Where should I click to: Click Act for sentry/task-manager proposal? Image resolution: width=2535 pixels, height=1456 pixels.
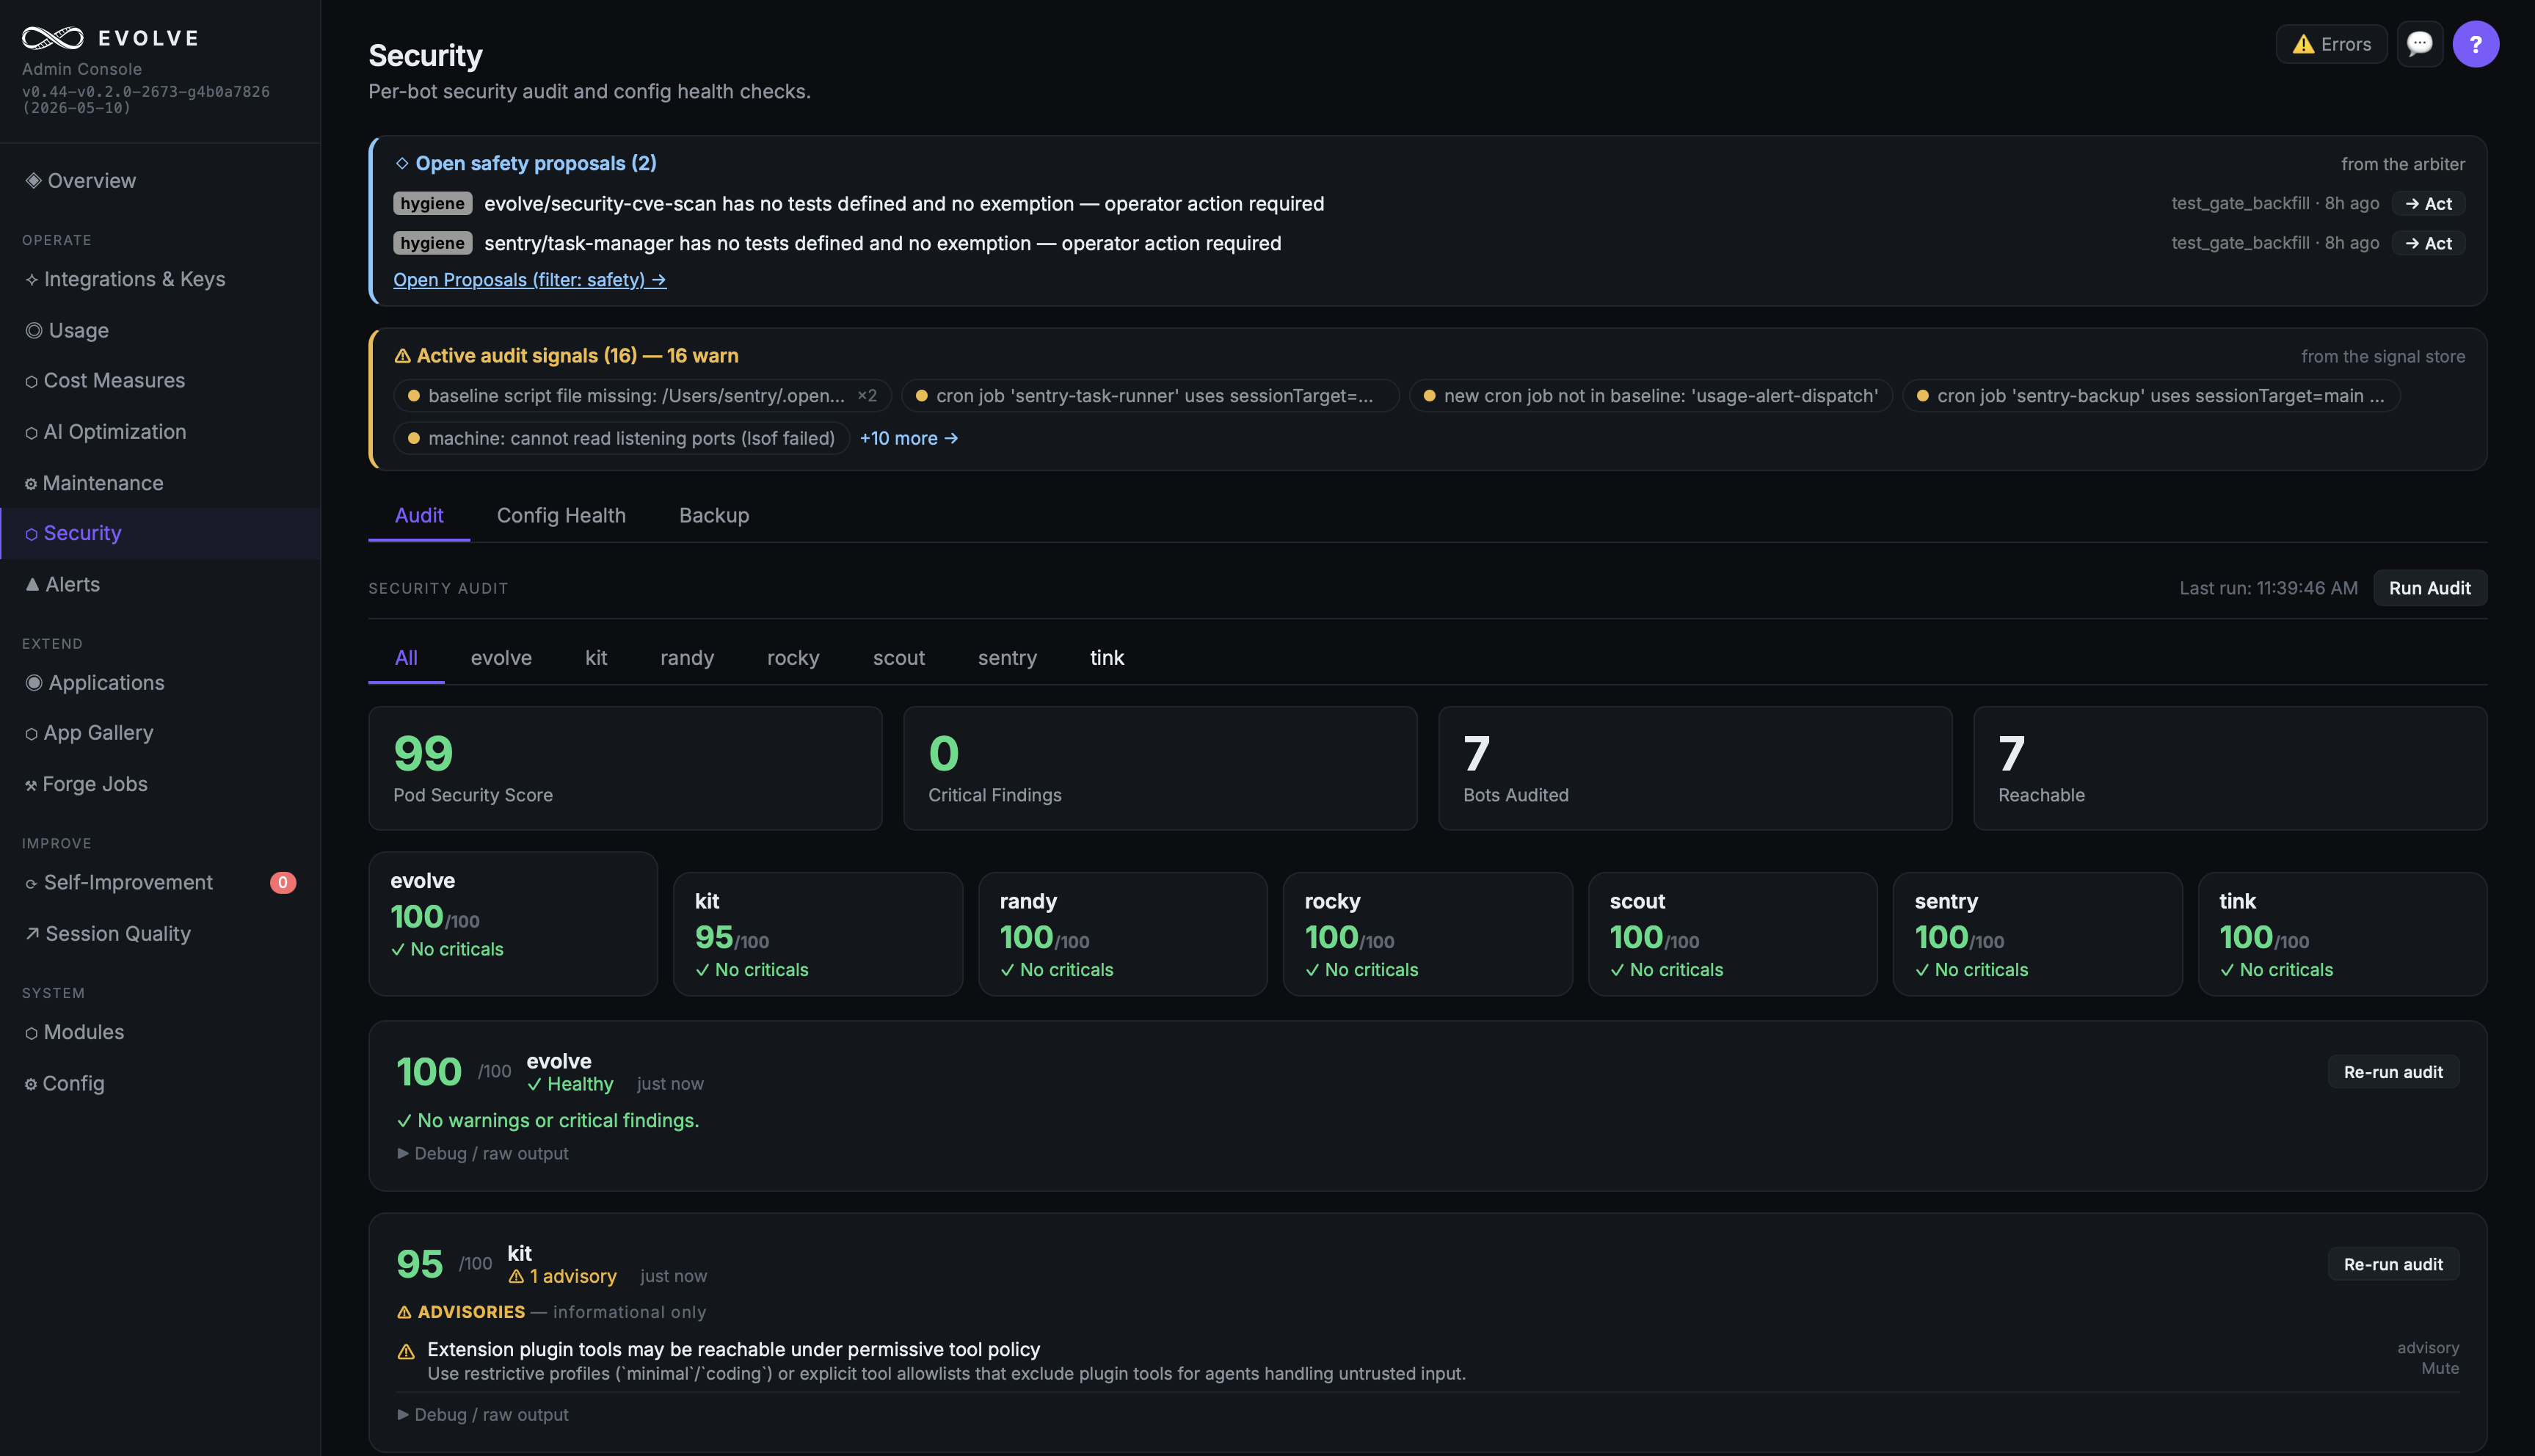(x=2428, y=243)
